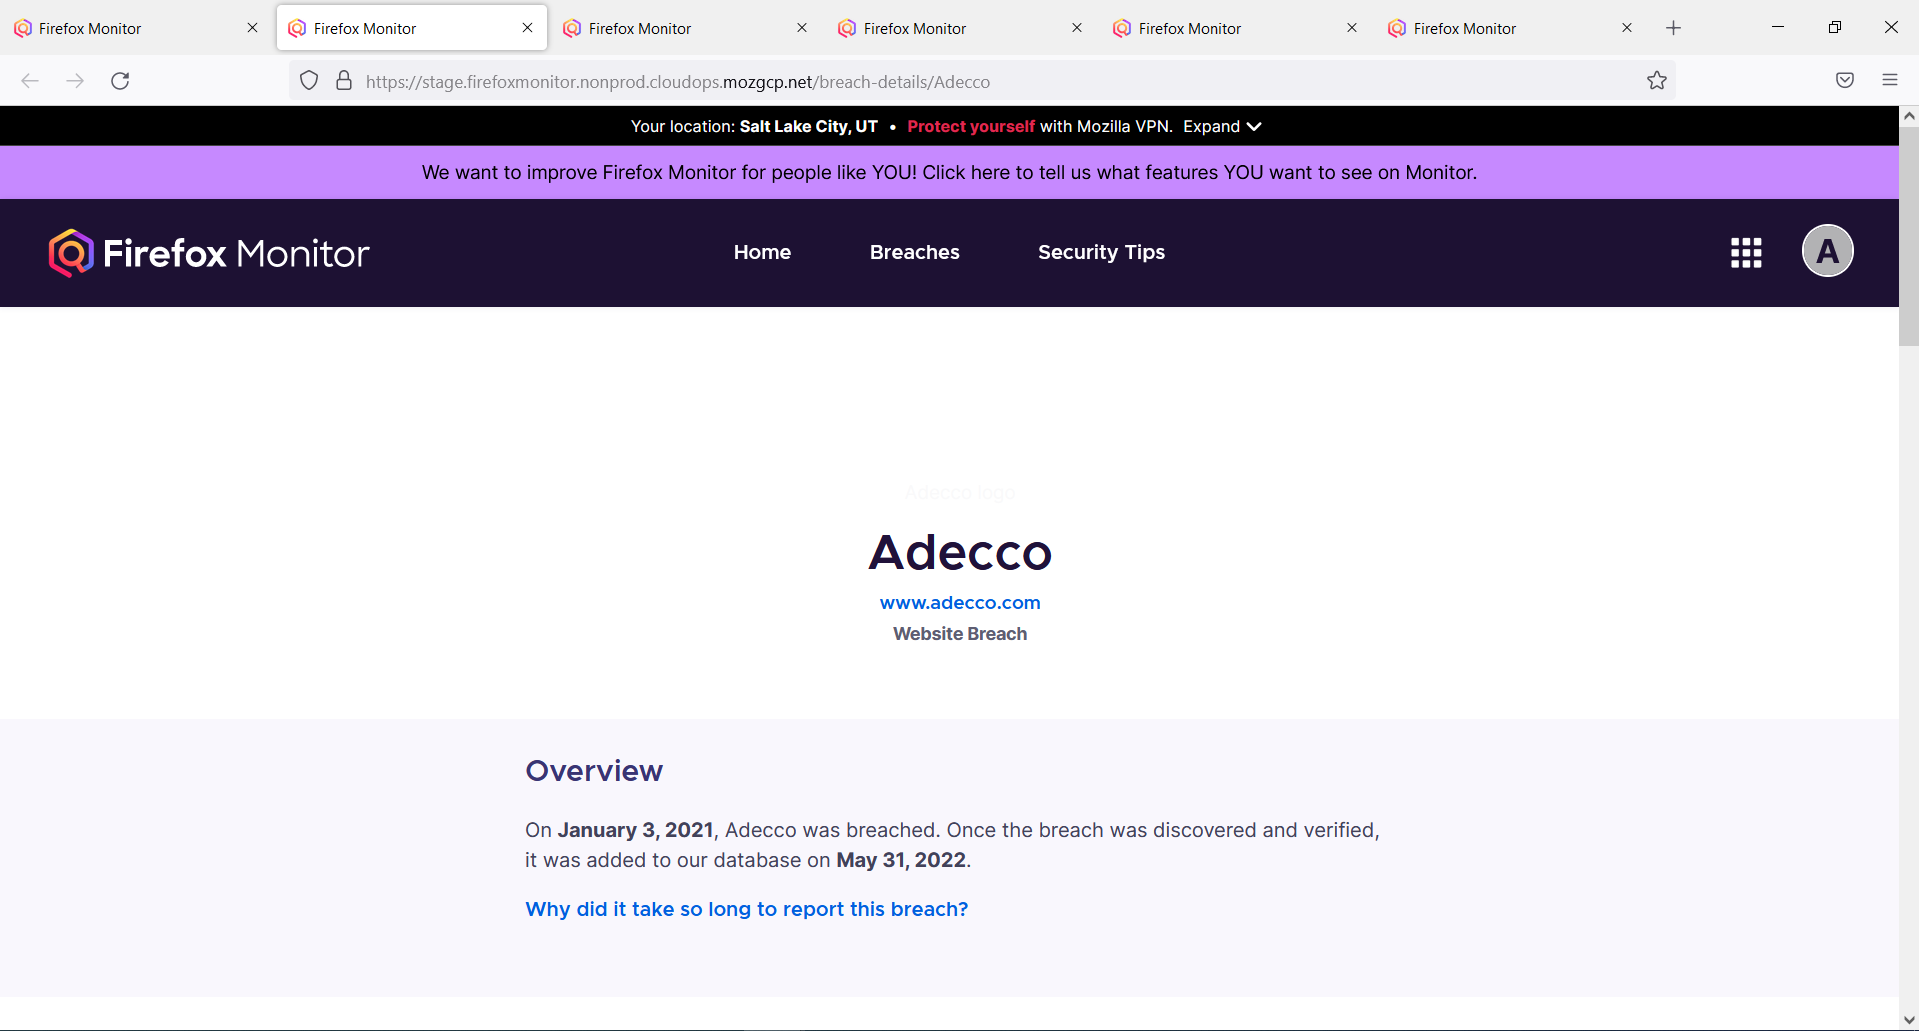
Task: Expand the Mozilla VPN location banner
Action: [1222, 126]
